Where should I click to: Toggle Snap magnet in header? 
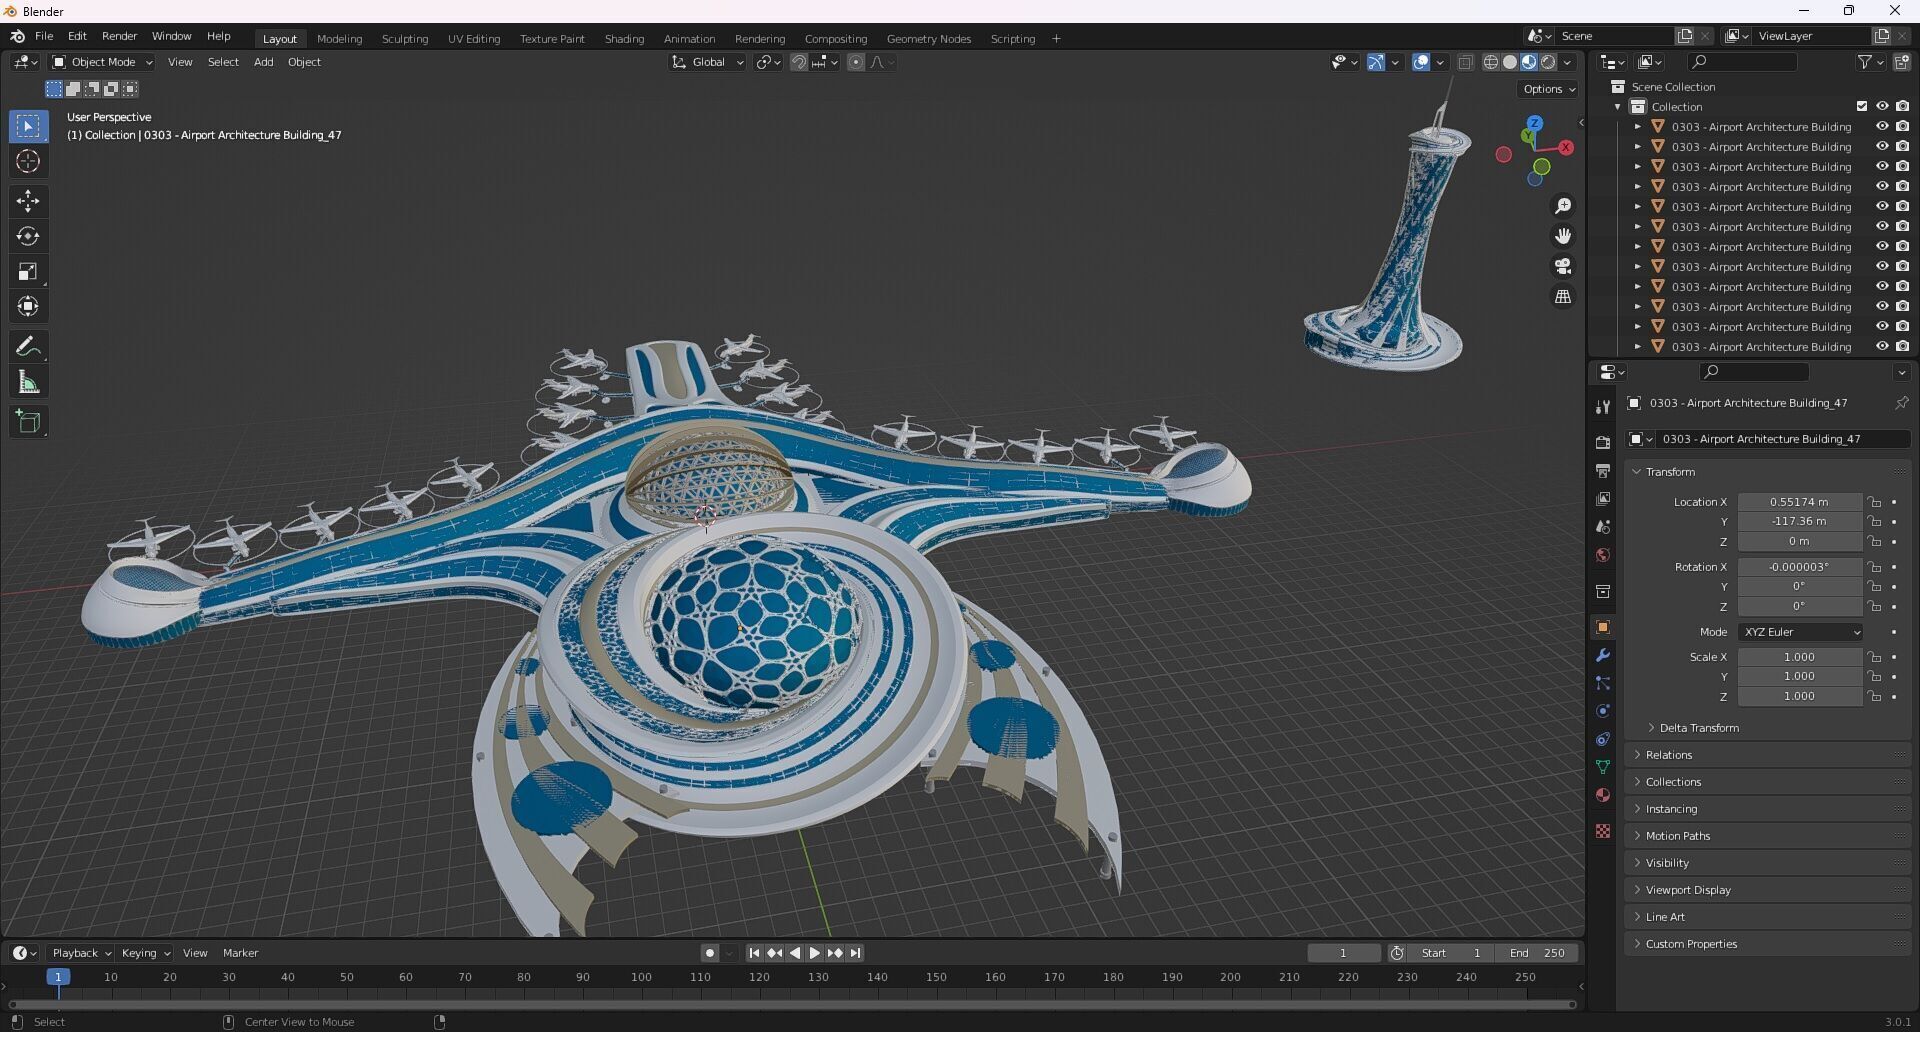click(x=799, y=62)
